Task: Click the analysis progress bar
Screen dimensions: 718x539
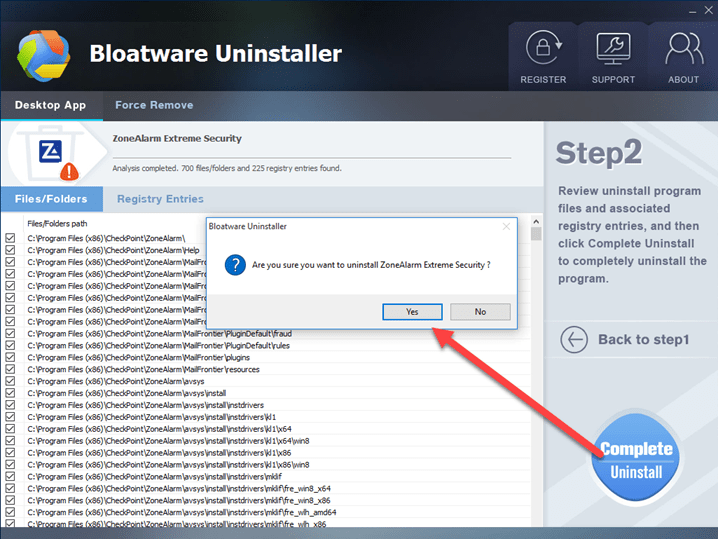Action: click(312, 158)
